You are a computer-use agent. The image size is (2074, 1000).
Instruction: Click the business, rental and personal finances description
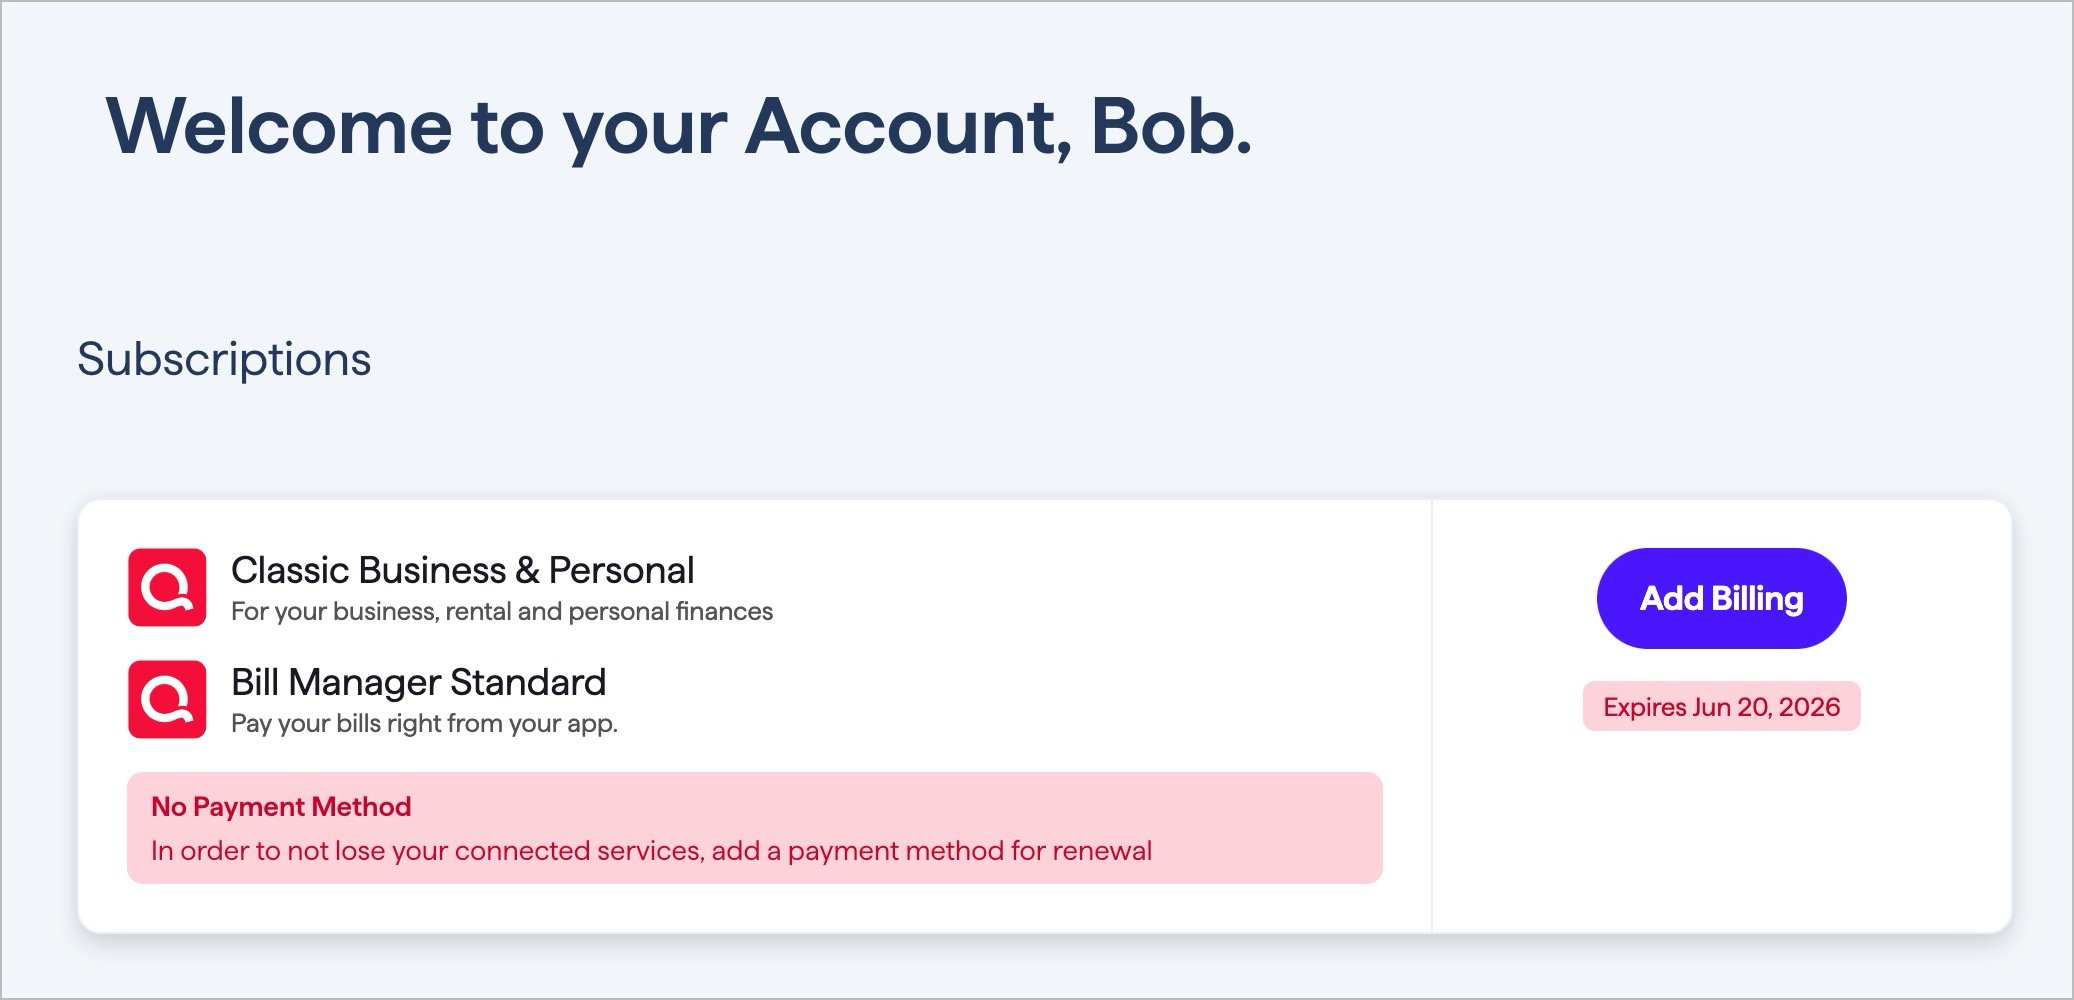(501, 611)
